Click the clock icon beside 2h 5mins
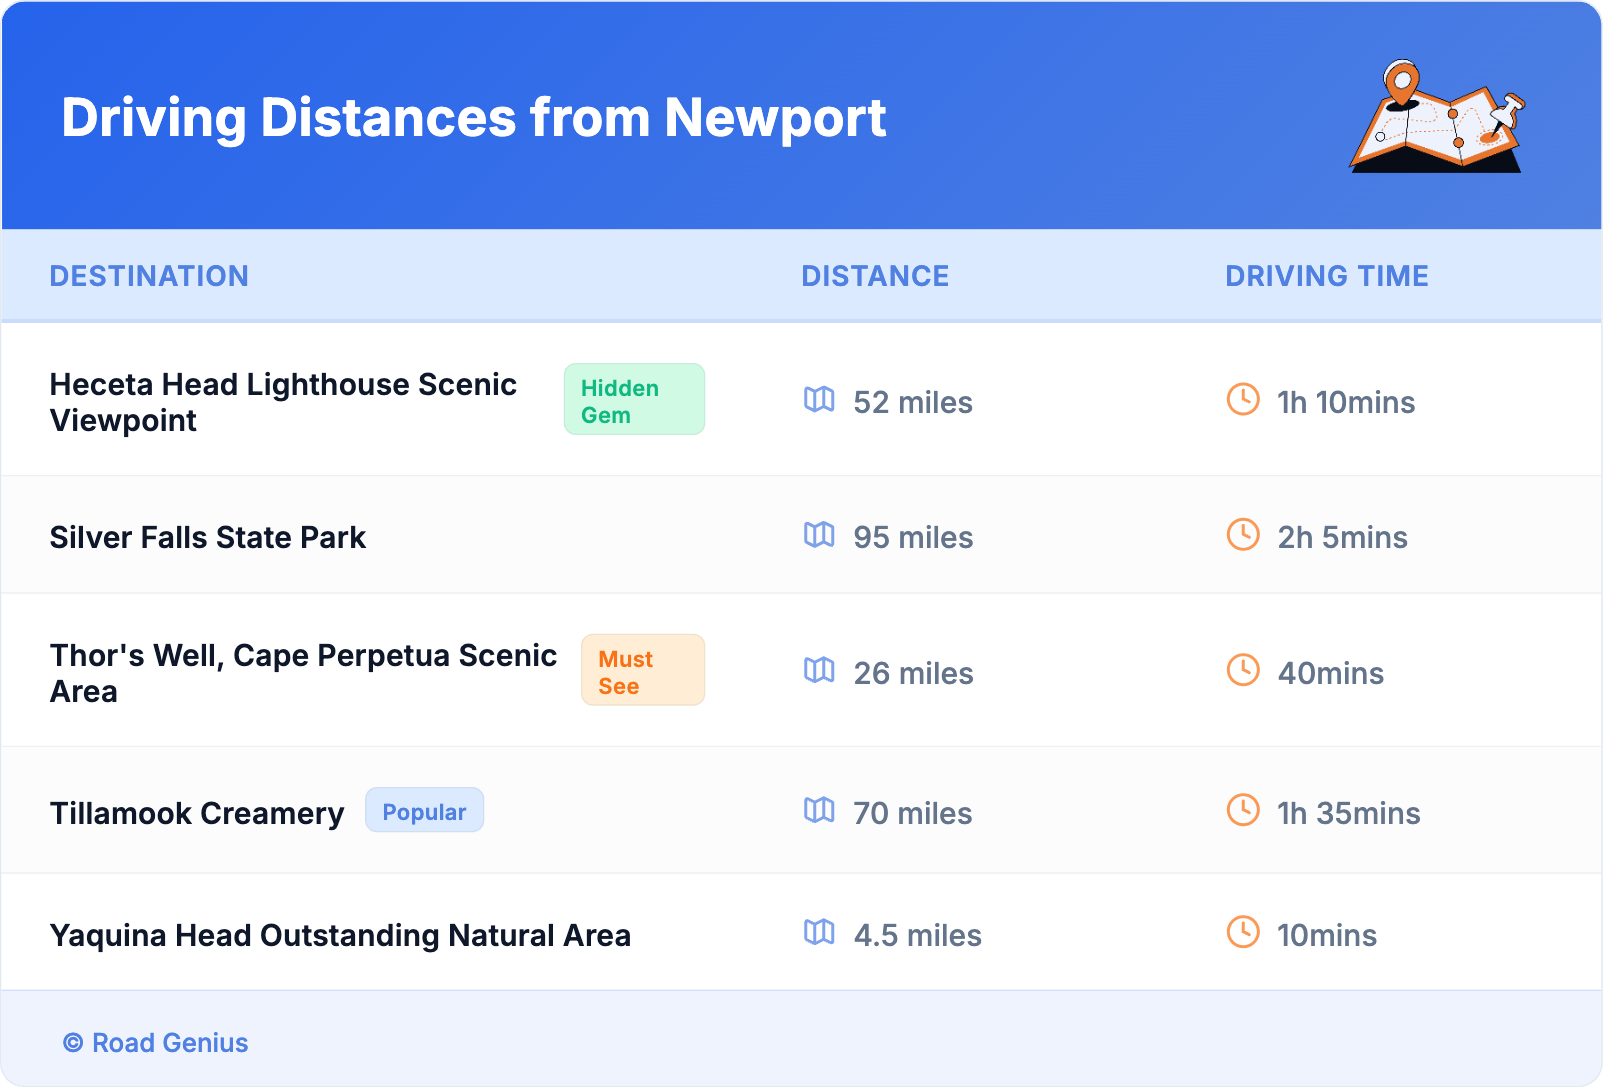 coord(1243,534)
